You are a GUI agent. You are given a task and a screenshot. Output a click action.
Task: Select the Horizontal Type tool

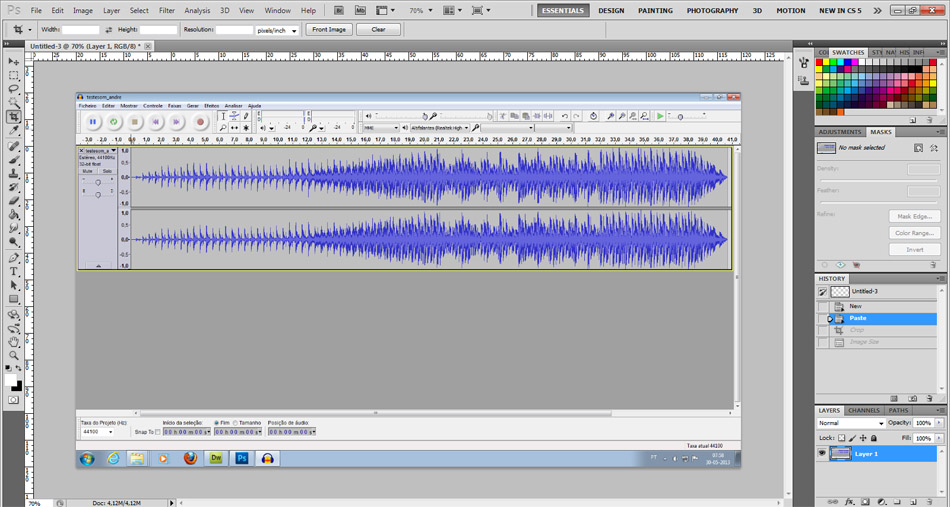(x=14, y=271)
